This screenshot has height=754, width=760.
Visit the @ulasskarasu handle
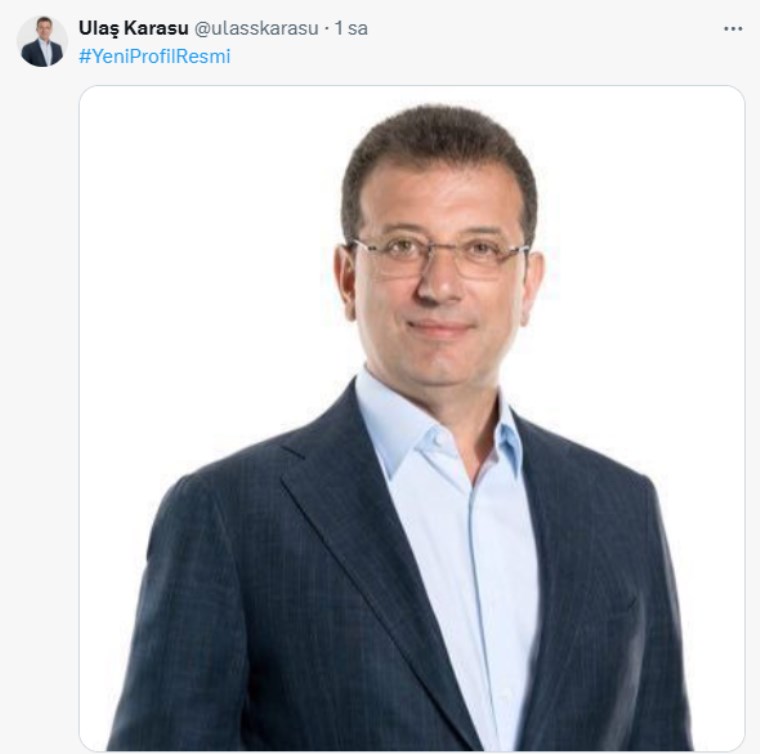(256, 29)
